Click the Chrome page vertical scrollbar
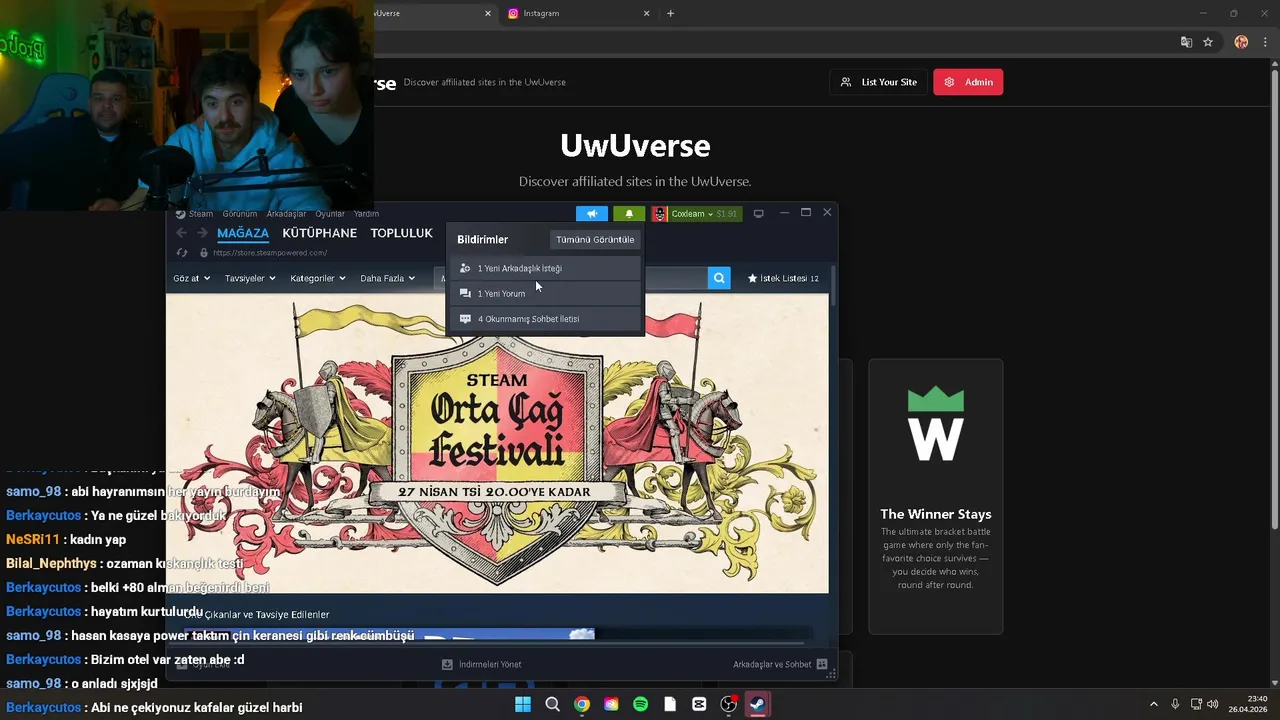This screenshot has width=1280, height=720. pyautogui.click(x=1274, y=300)
